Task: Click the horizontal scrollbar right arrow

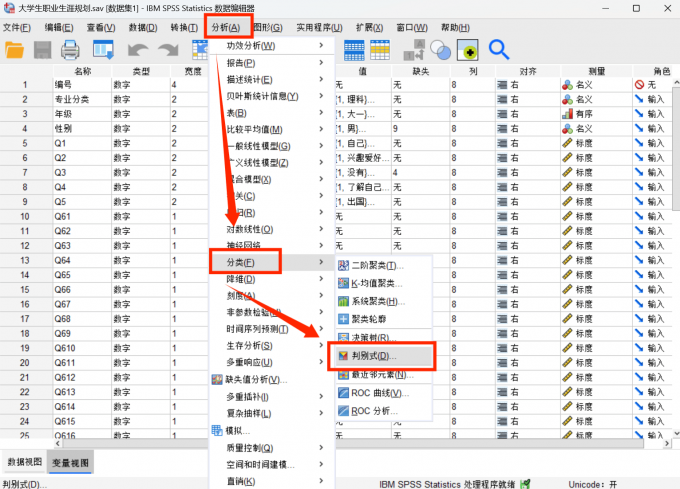Action: pos(667,443)
